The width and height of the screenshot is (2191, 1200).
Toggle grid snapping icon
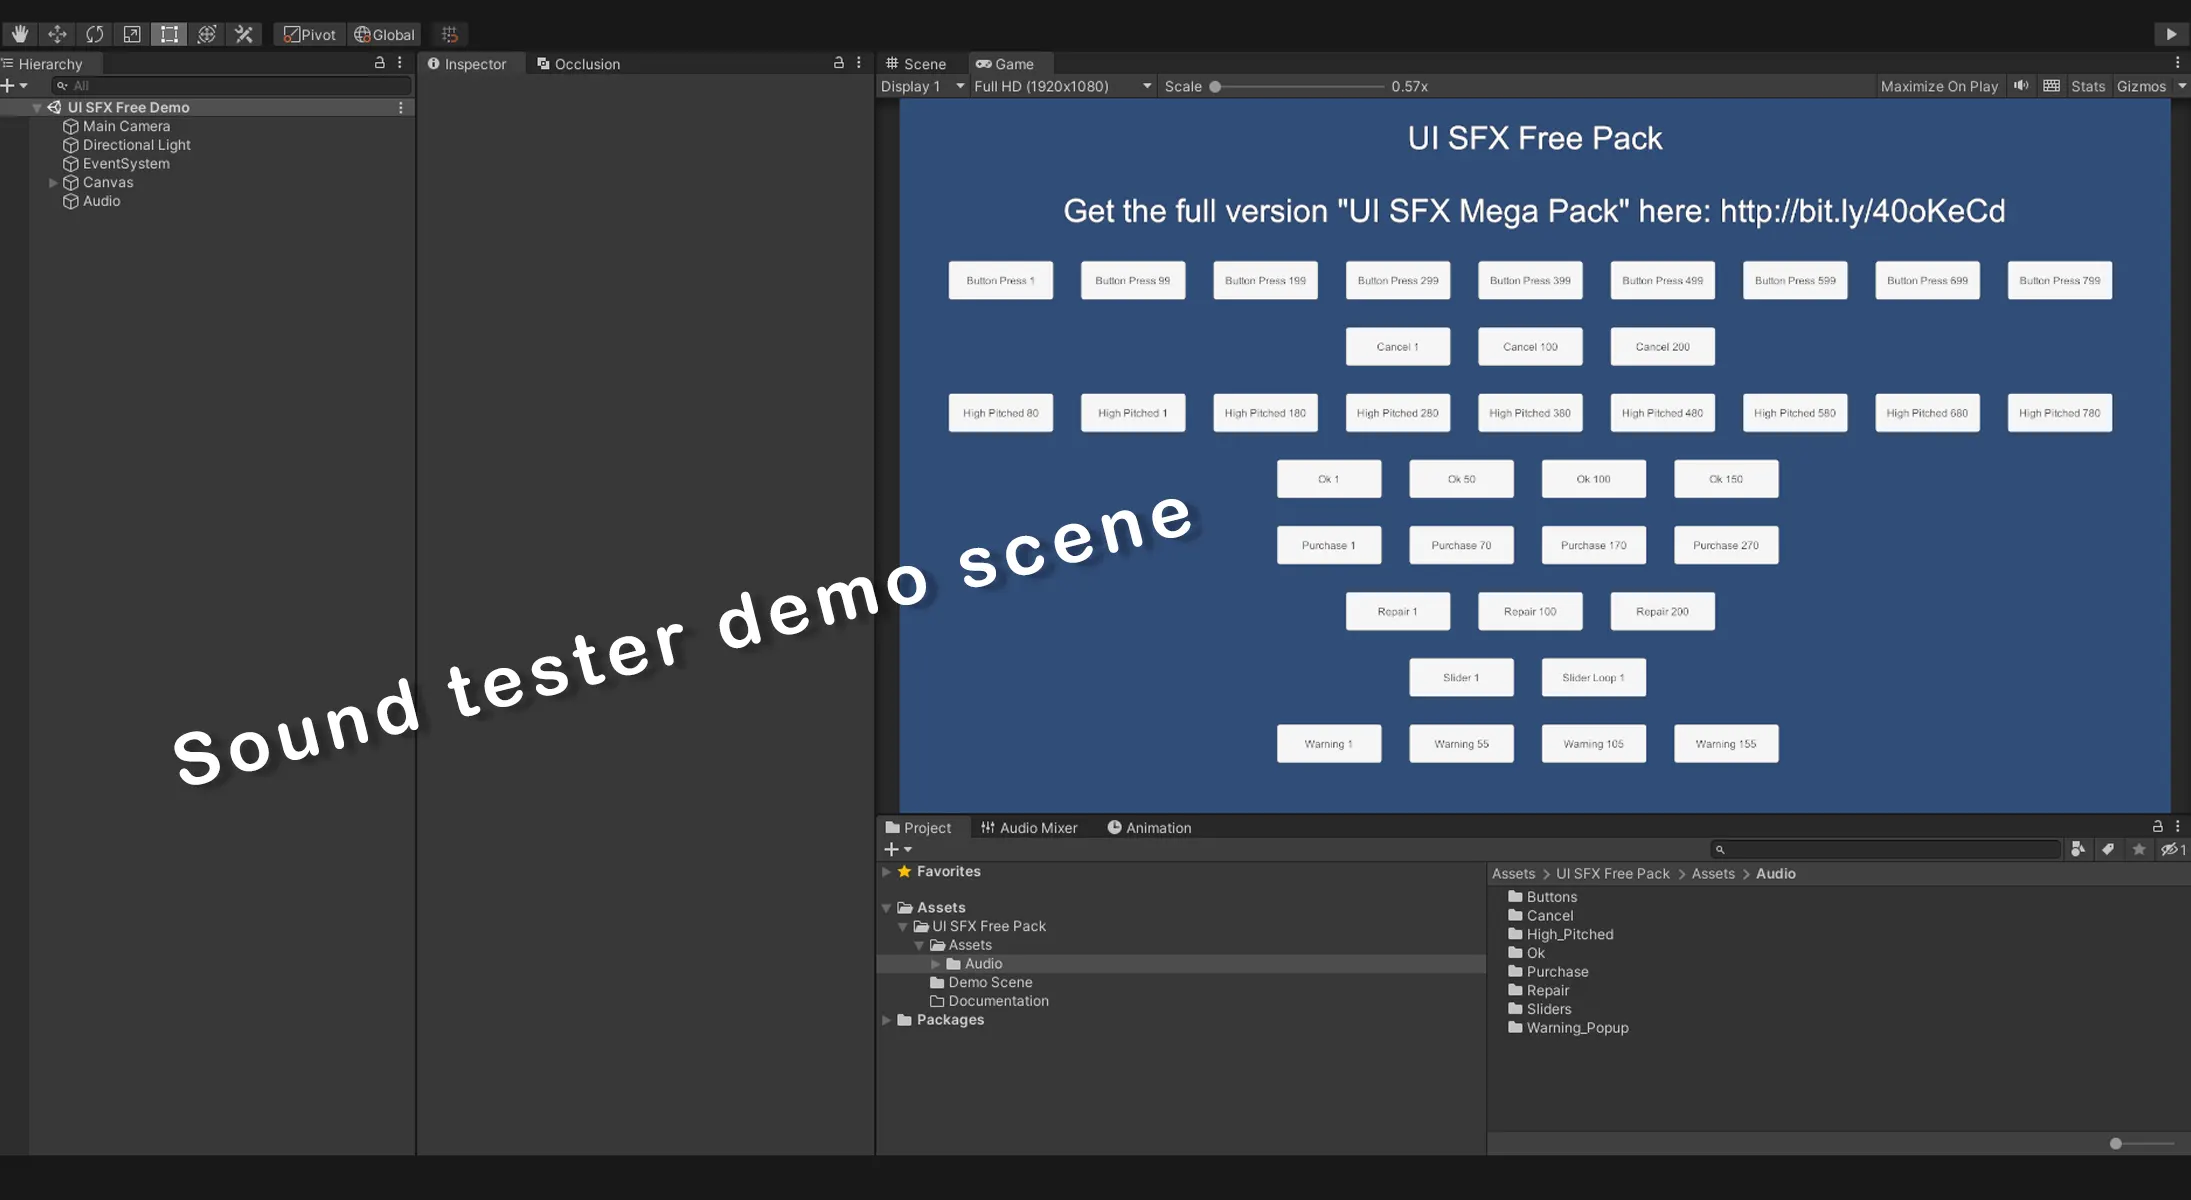pyautogui.click(x=450, y=34)
